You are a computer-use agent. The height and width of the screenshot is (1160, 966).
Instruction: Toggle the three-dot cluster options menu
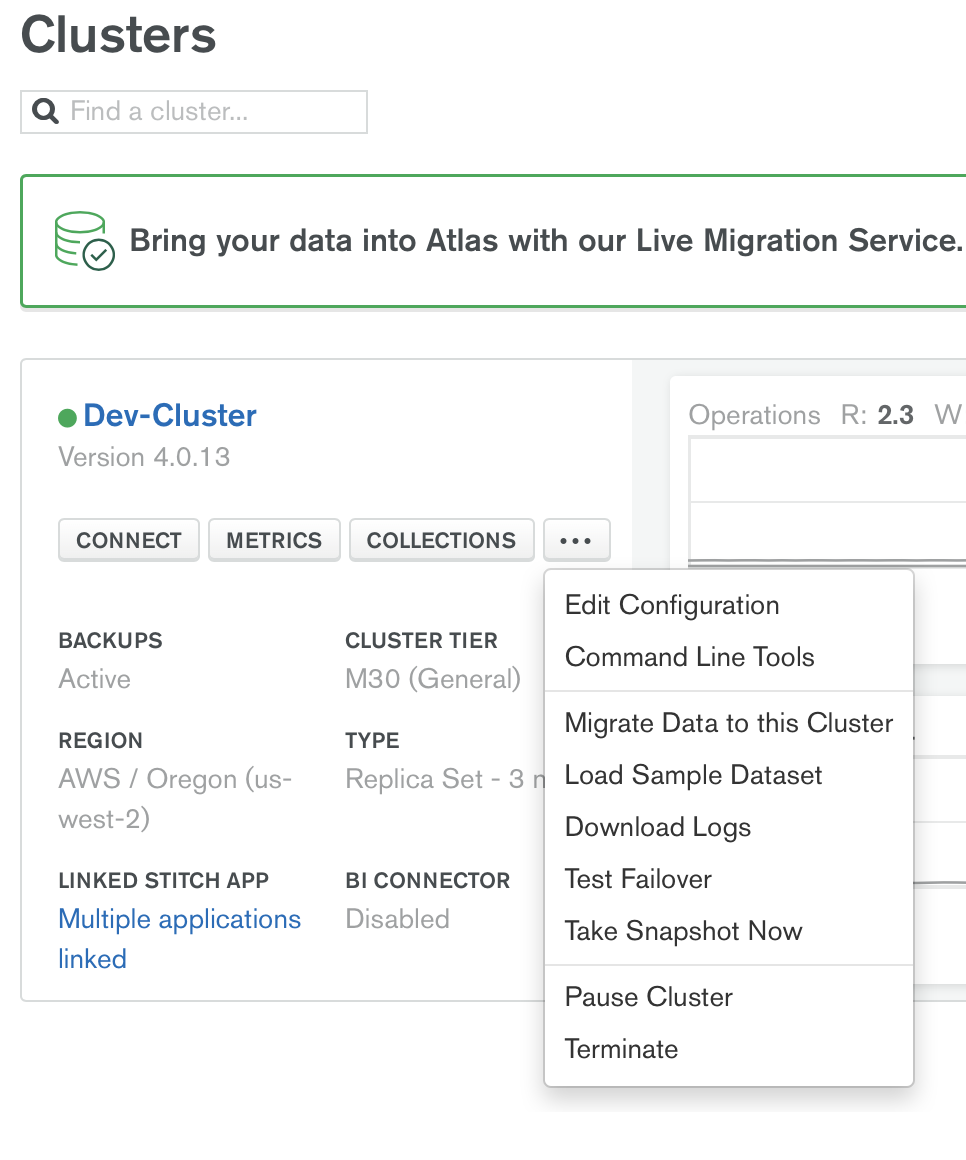click(576, 540)
